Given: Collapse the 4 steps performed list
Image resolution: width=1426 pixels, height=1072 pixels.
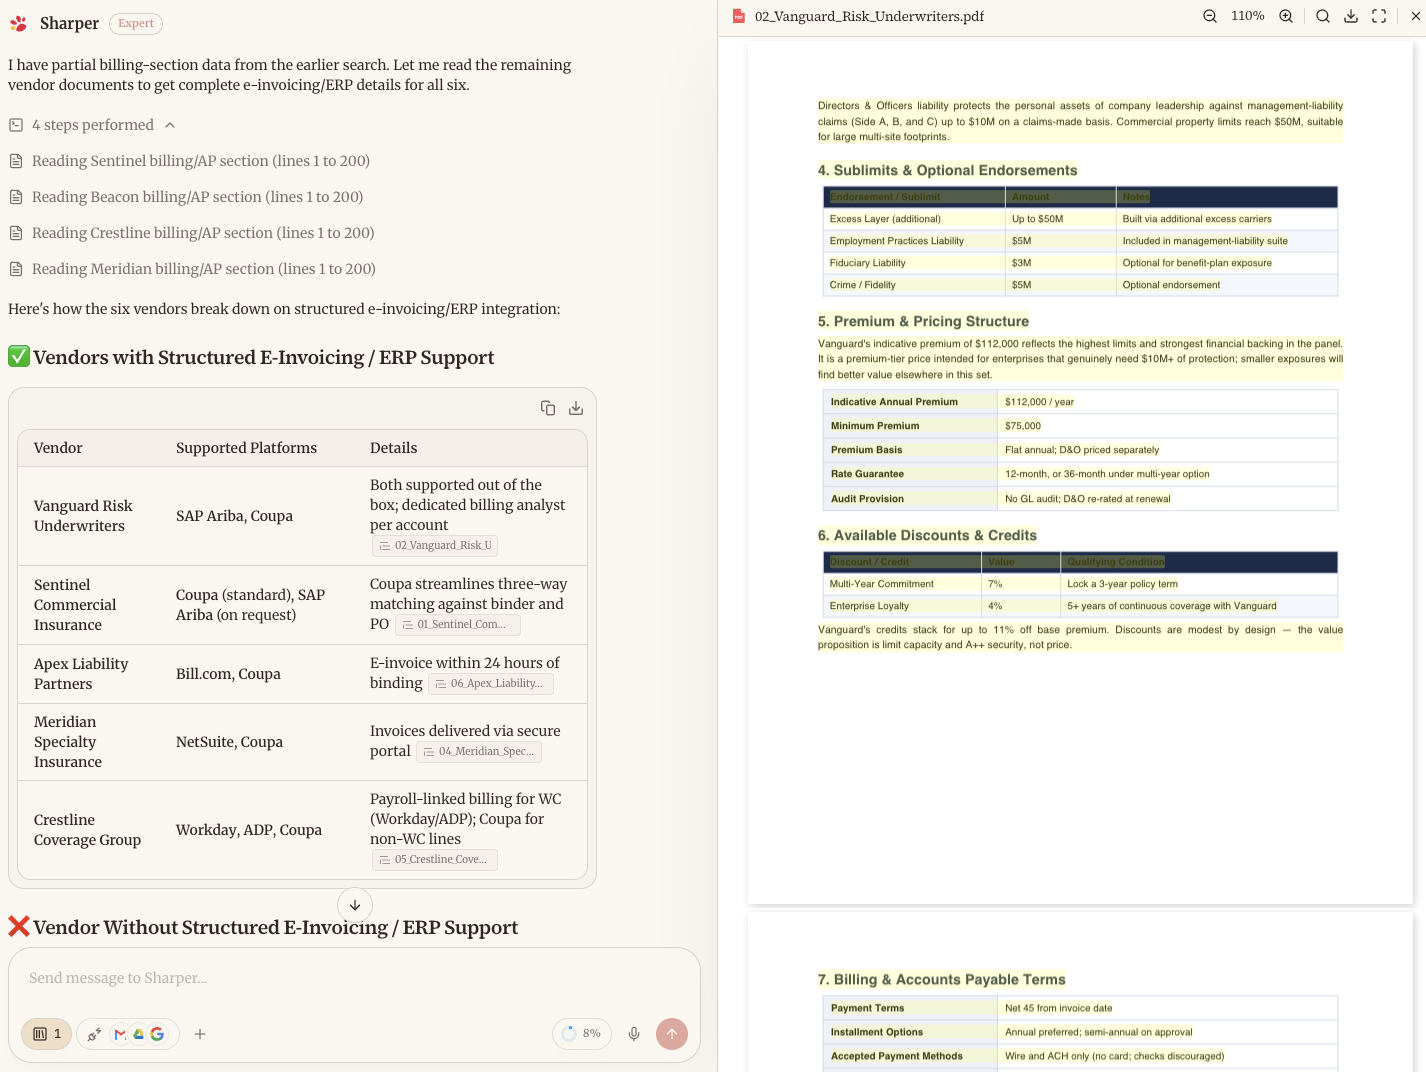Looking at the screenshot, I should 170,125.
